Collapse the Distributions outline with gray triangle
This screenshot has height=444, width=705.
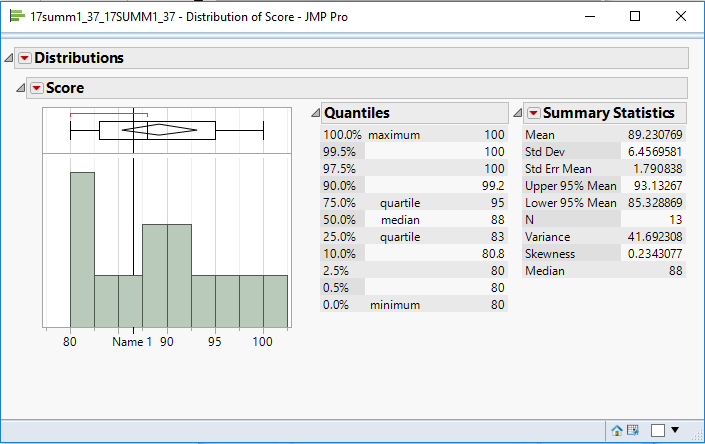(x=10, y=58)
